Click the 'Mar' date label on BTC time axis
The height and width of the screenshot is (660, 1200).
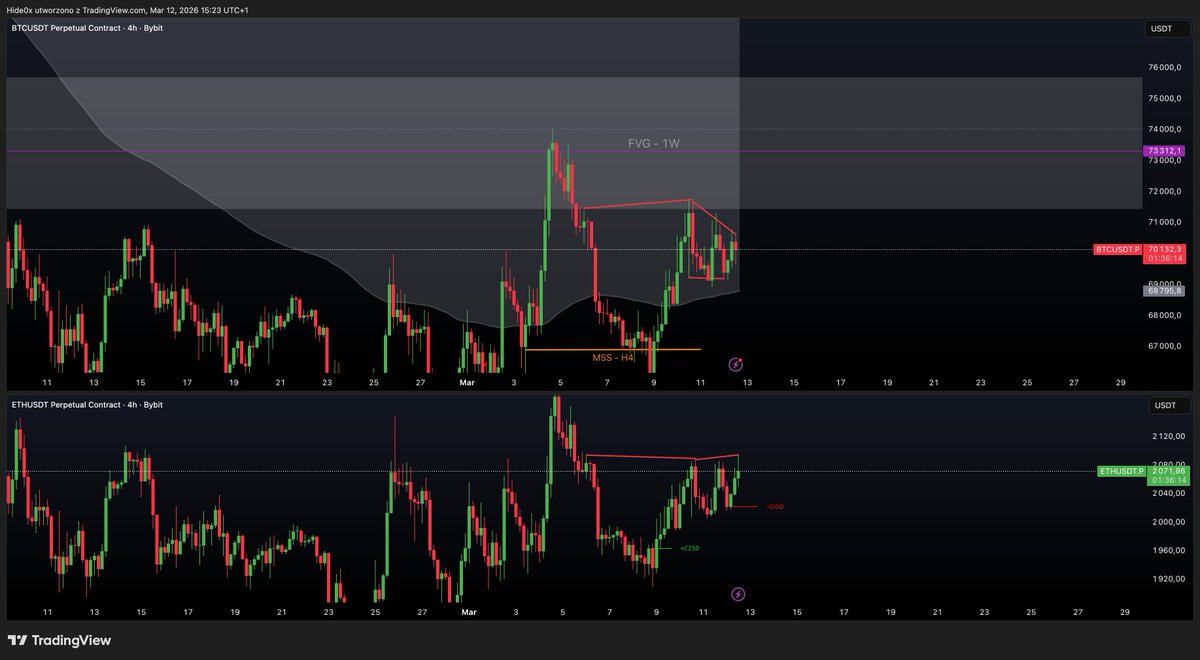click(467, 382)
